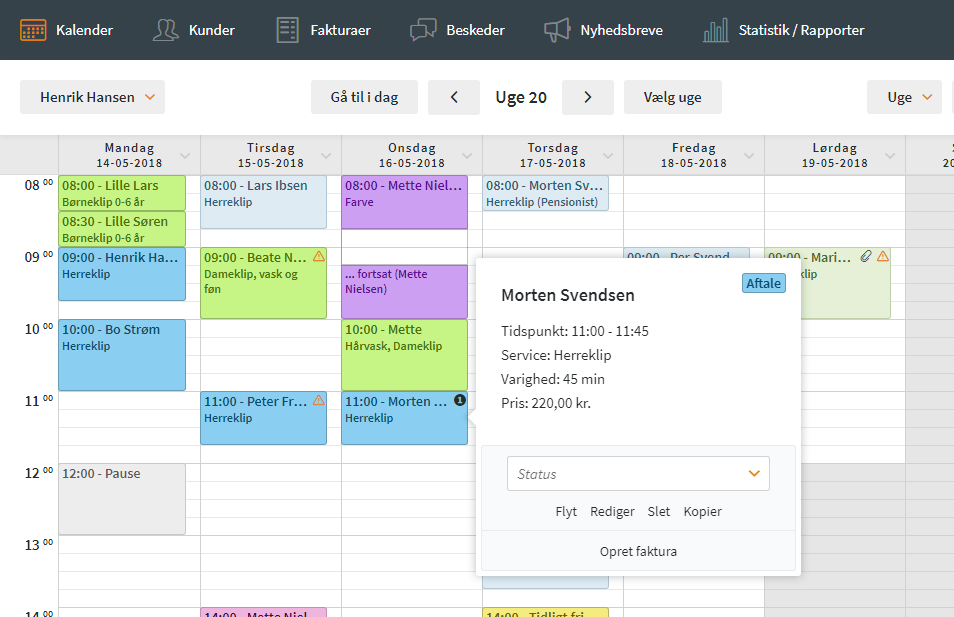Go to previous week arrow
The height and width of the screenshot is (617, 954).
coord(453,97)
